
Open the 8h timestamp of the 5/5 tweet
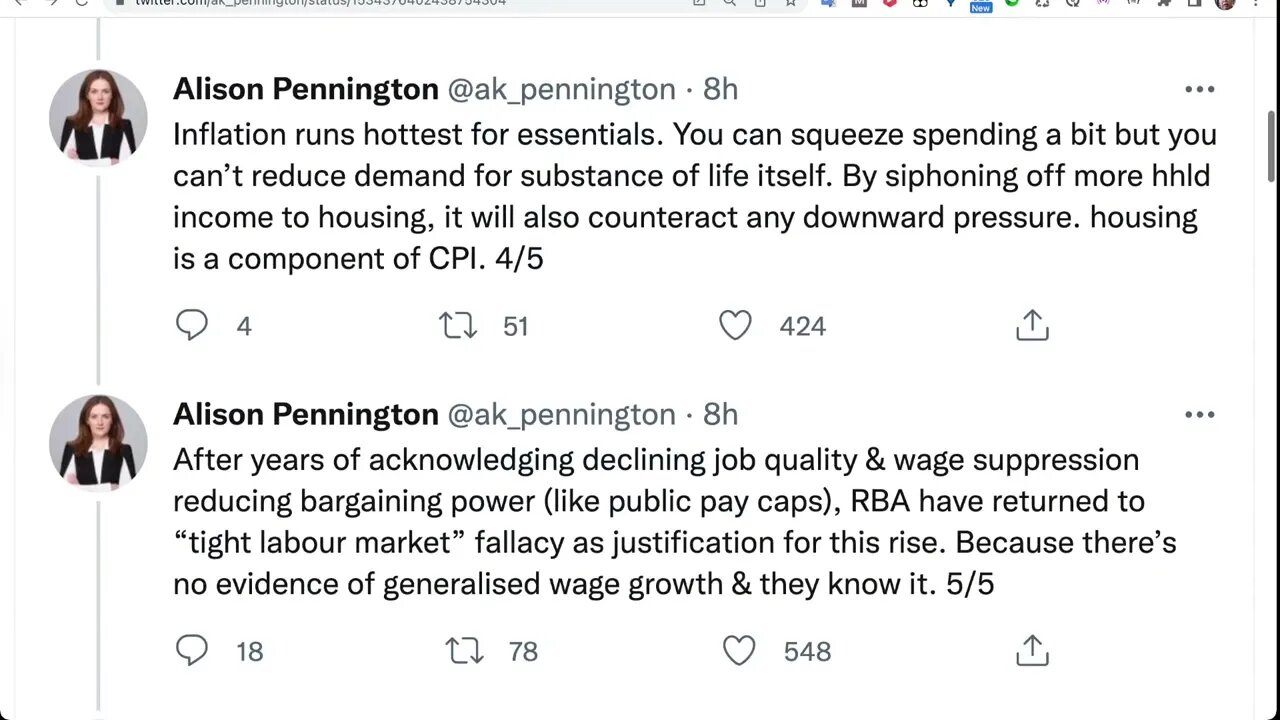click(x=720, y=414)
